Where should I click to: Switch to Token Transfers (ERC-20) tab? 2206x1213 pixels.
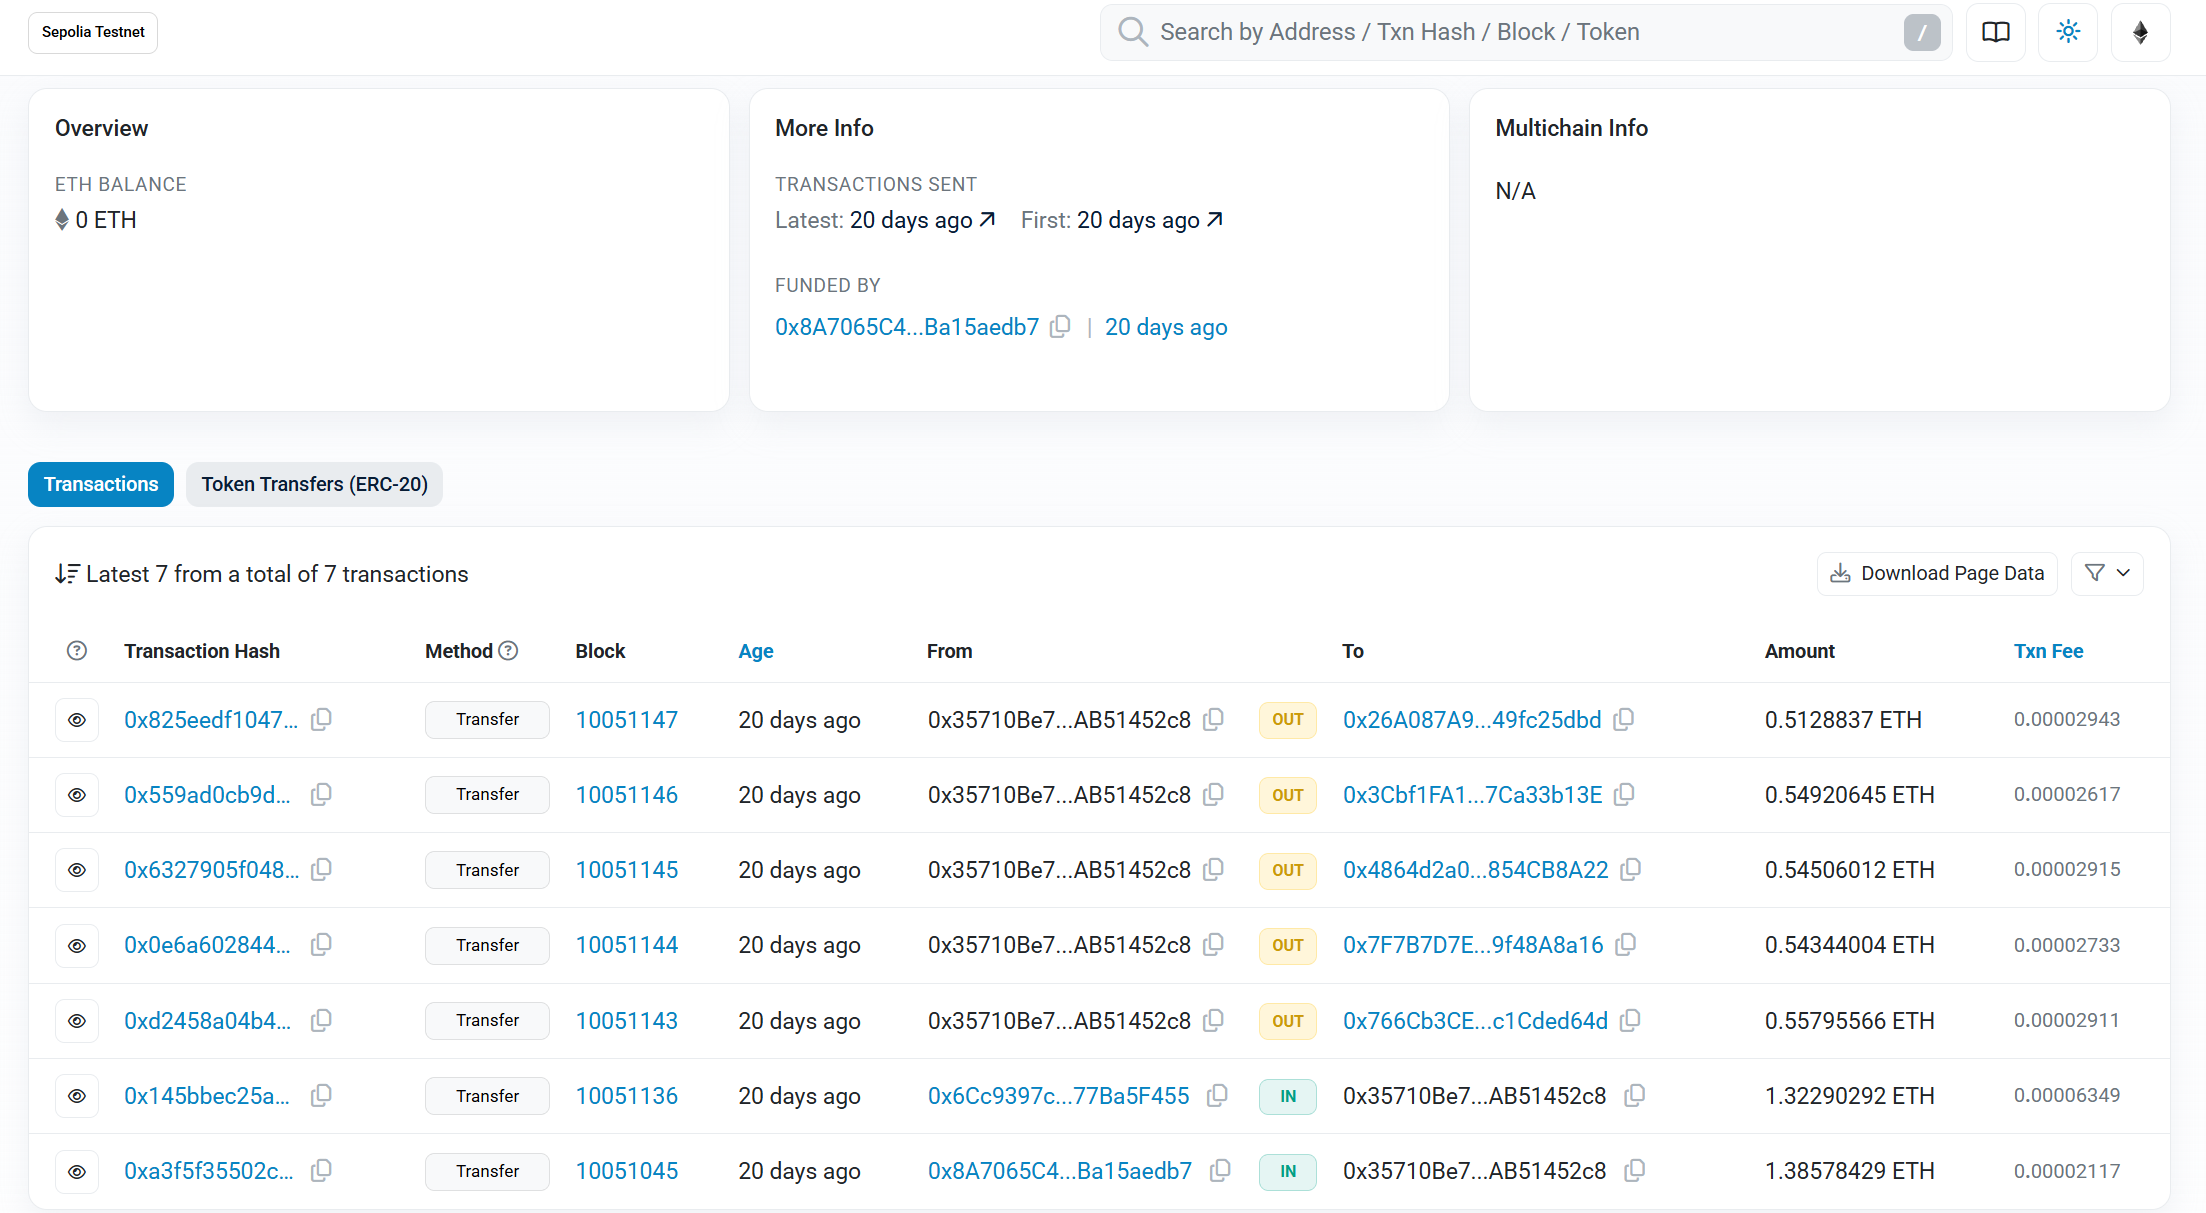point(314,484)
